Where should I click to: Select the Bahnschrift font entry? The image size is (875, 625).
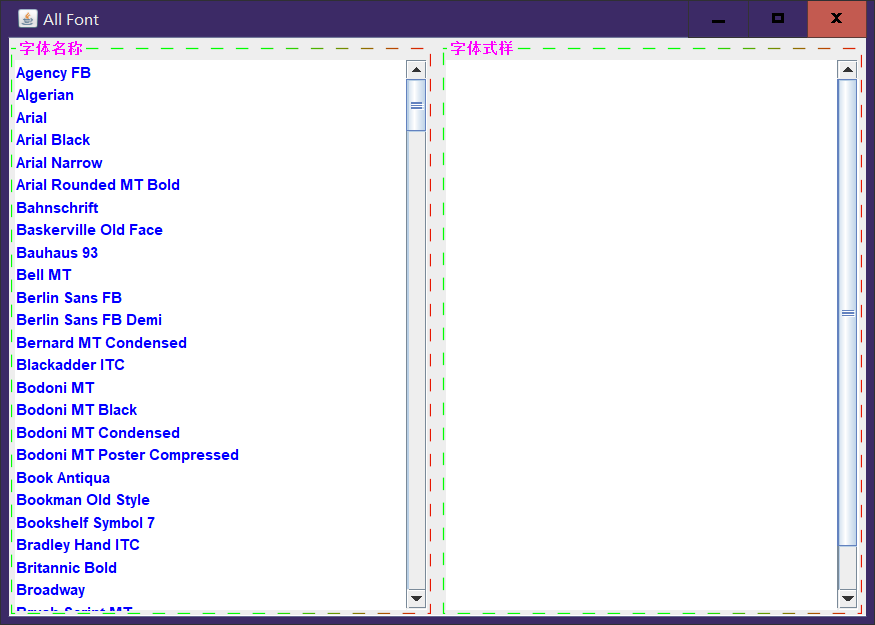pos(57,207)
